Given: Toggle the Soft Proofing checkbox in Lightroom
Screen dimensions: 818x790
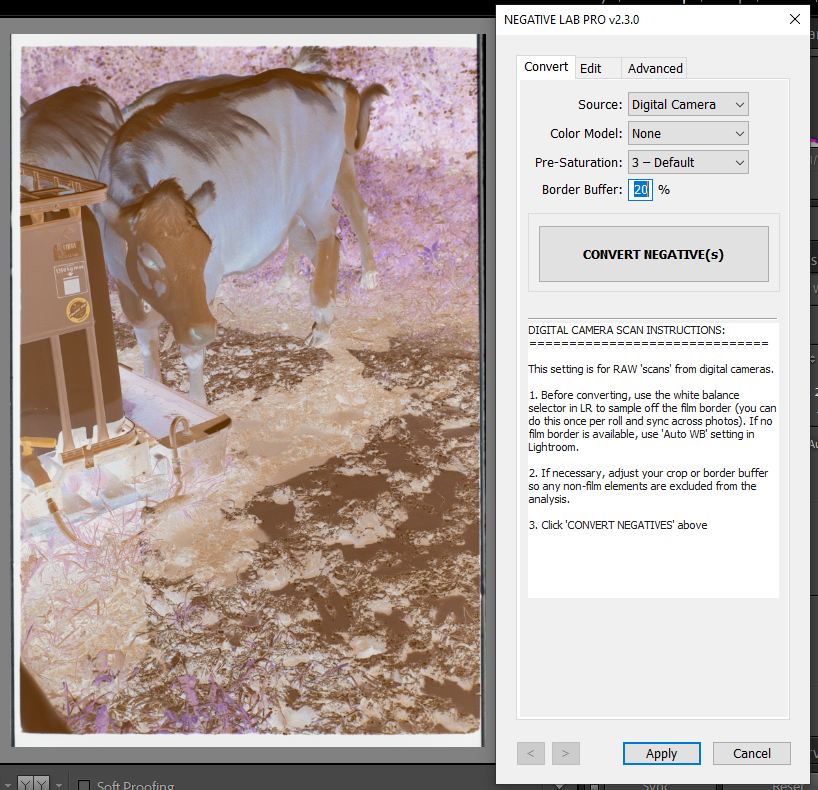Looking at the screenshot, I should 83,785.
